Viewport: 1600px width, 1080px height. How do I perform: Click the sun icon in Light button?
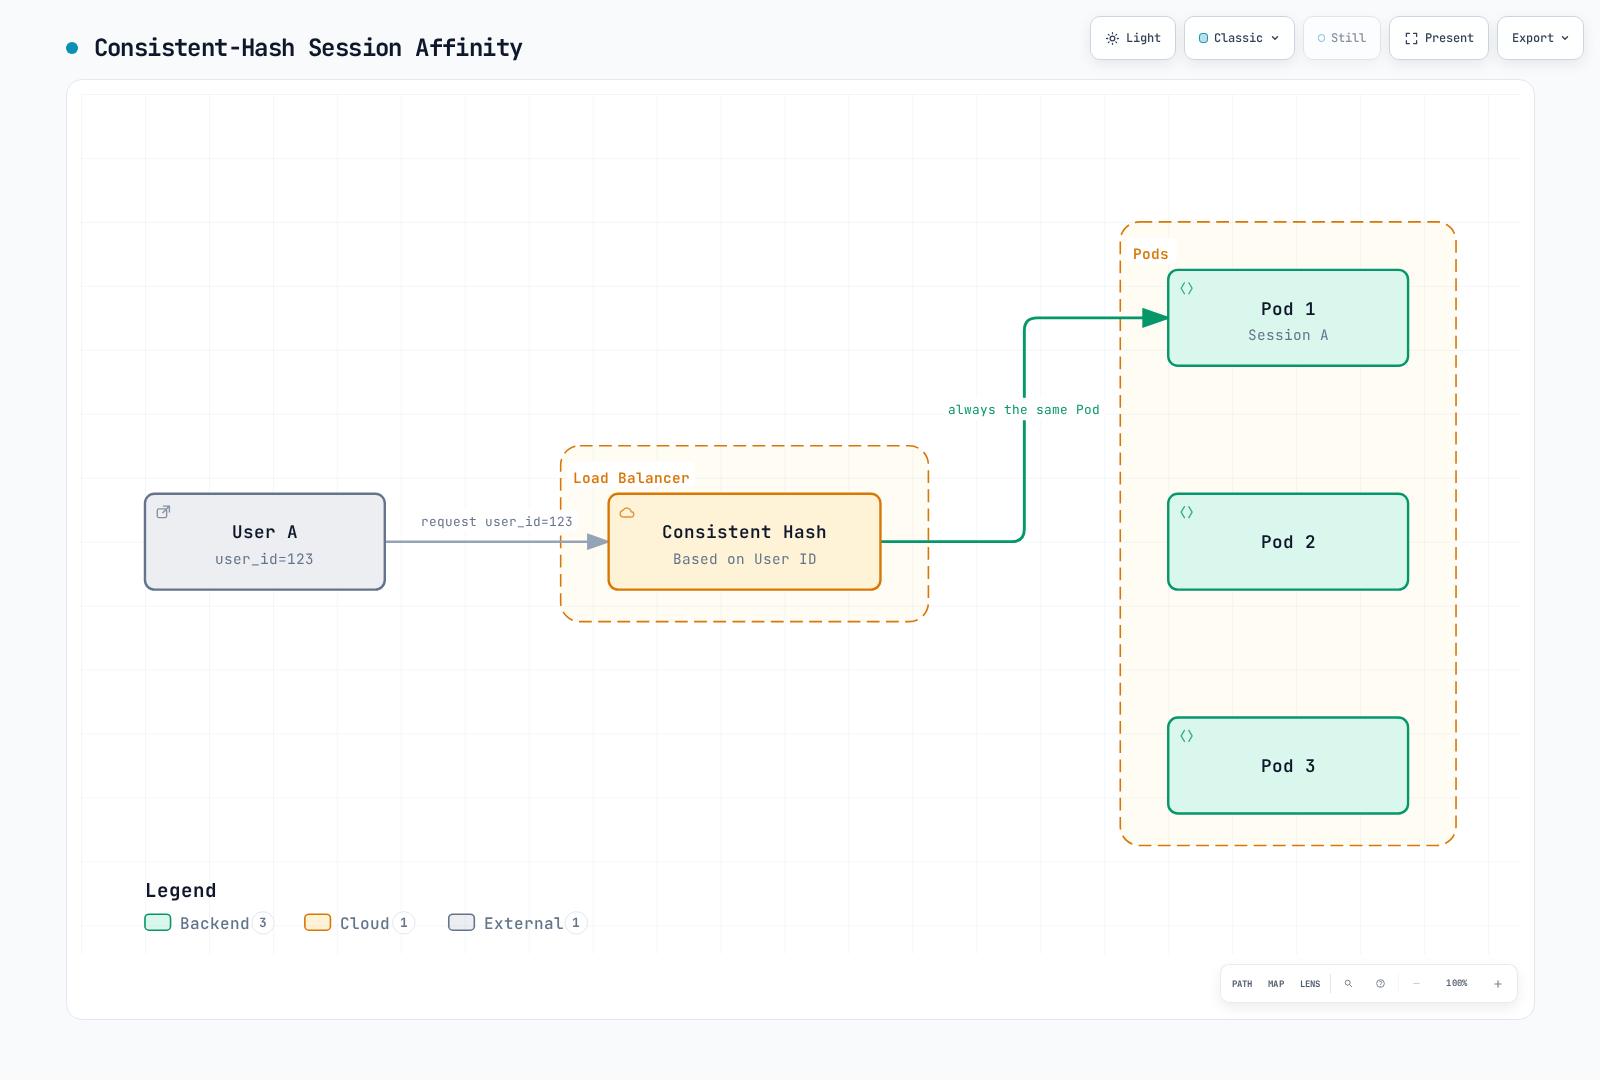pos(1112,38)
